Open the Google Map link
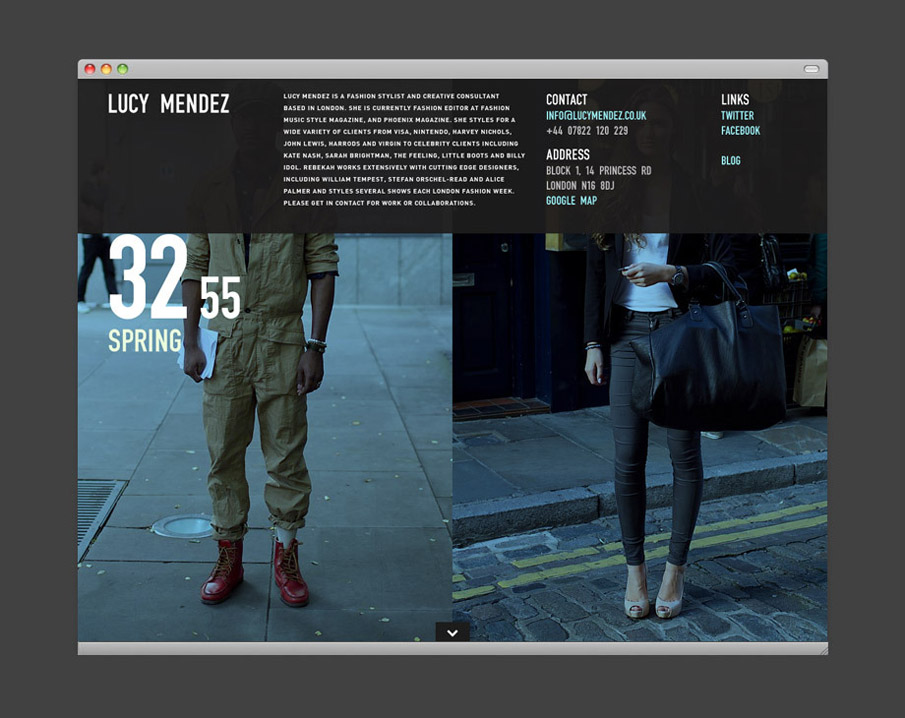 coord(571,201)
